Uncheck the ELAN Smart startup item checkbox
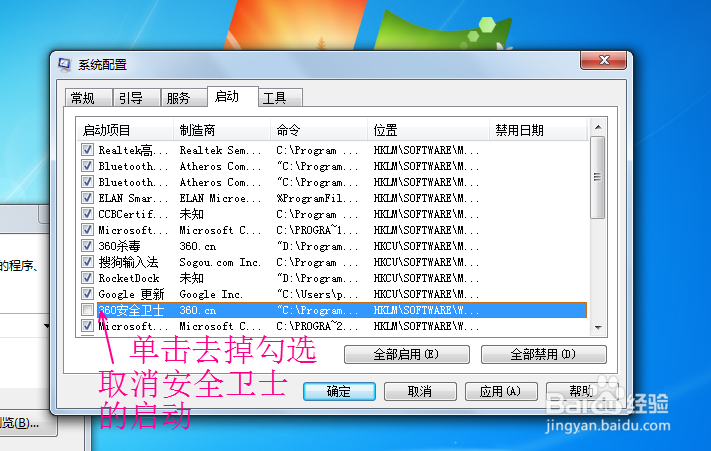Image resolution: width=711 pixels, height=451 pixels. click(87, 198)
